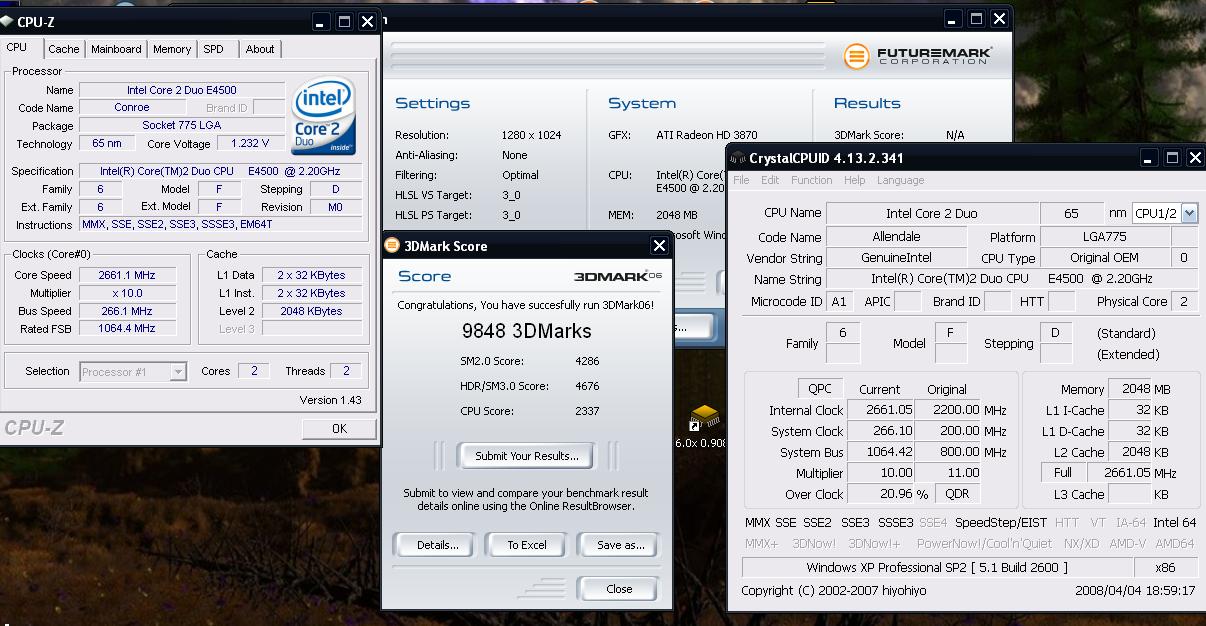Image resolution: width=1206 pixels, height=626 pixels.
Task: Click the Level 2 cache value 2048 KBytes
Action: coord(312,311)
